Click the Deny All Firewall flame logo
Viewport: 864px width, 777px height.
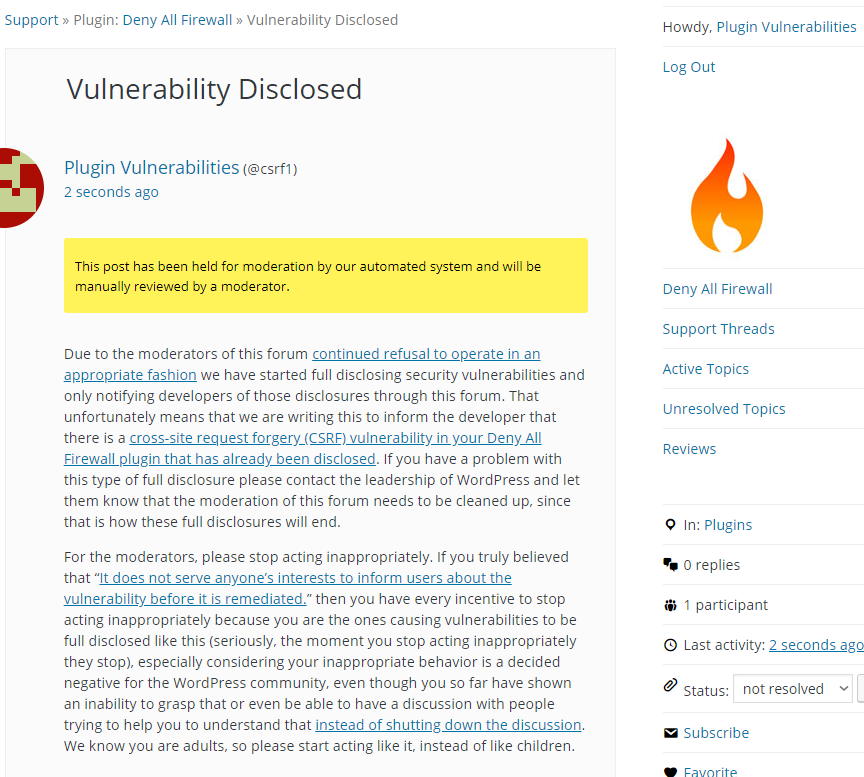[727, 195]
